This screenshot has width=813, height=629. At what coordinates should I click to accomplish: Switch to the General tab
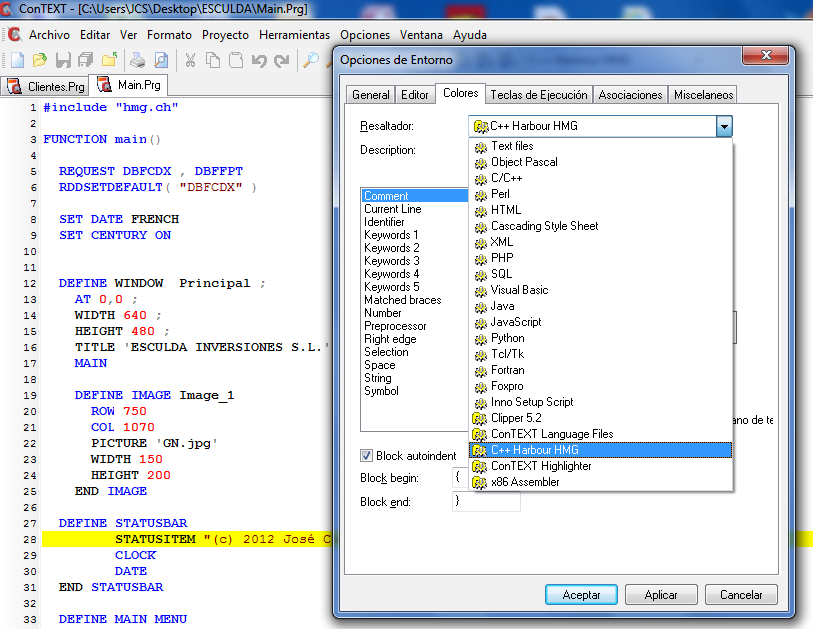pyautogui.click(x=371, y=95)
